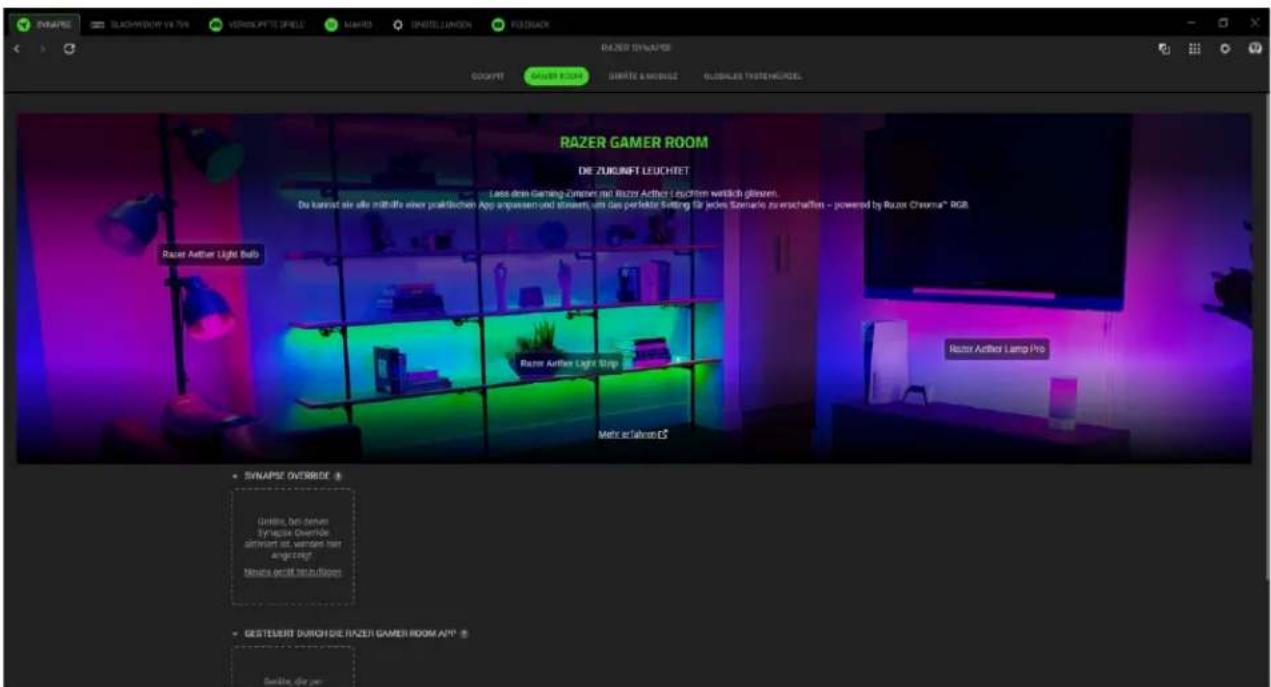Click the green icon on Makro tab

click(329, 23)
